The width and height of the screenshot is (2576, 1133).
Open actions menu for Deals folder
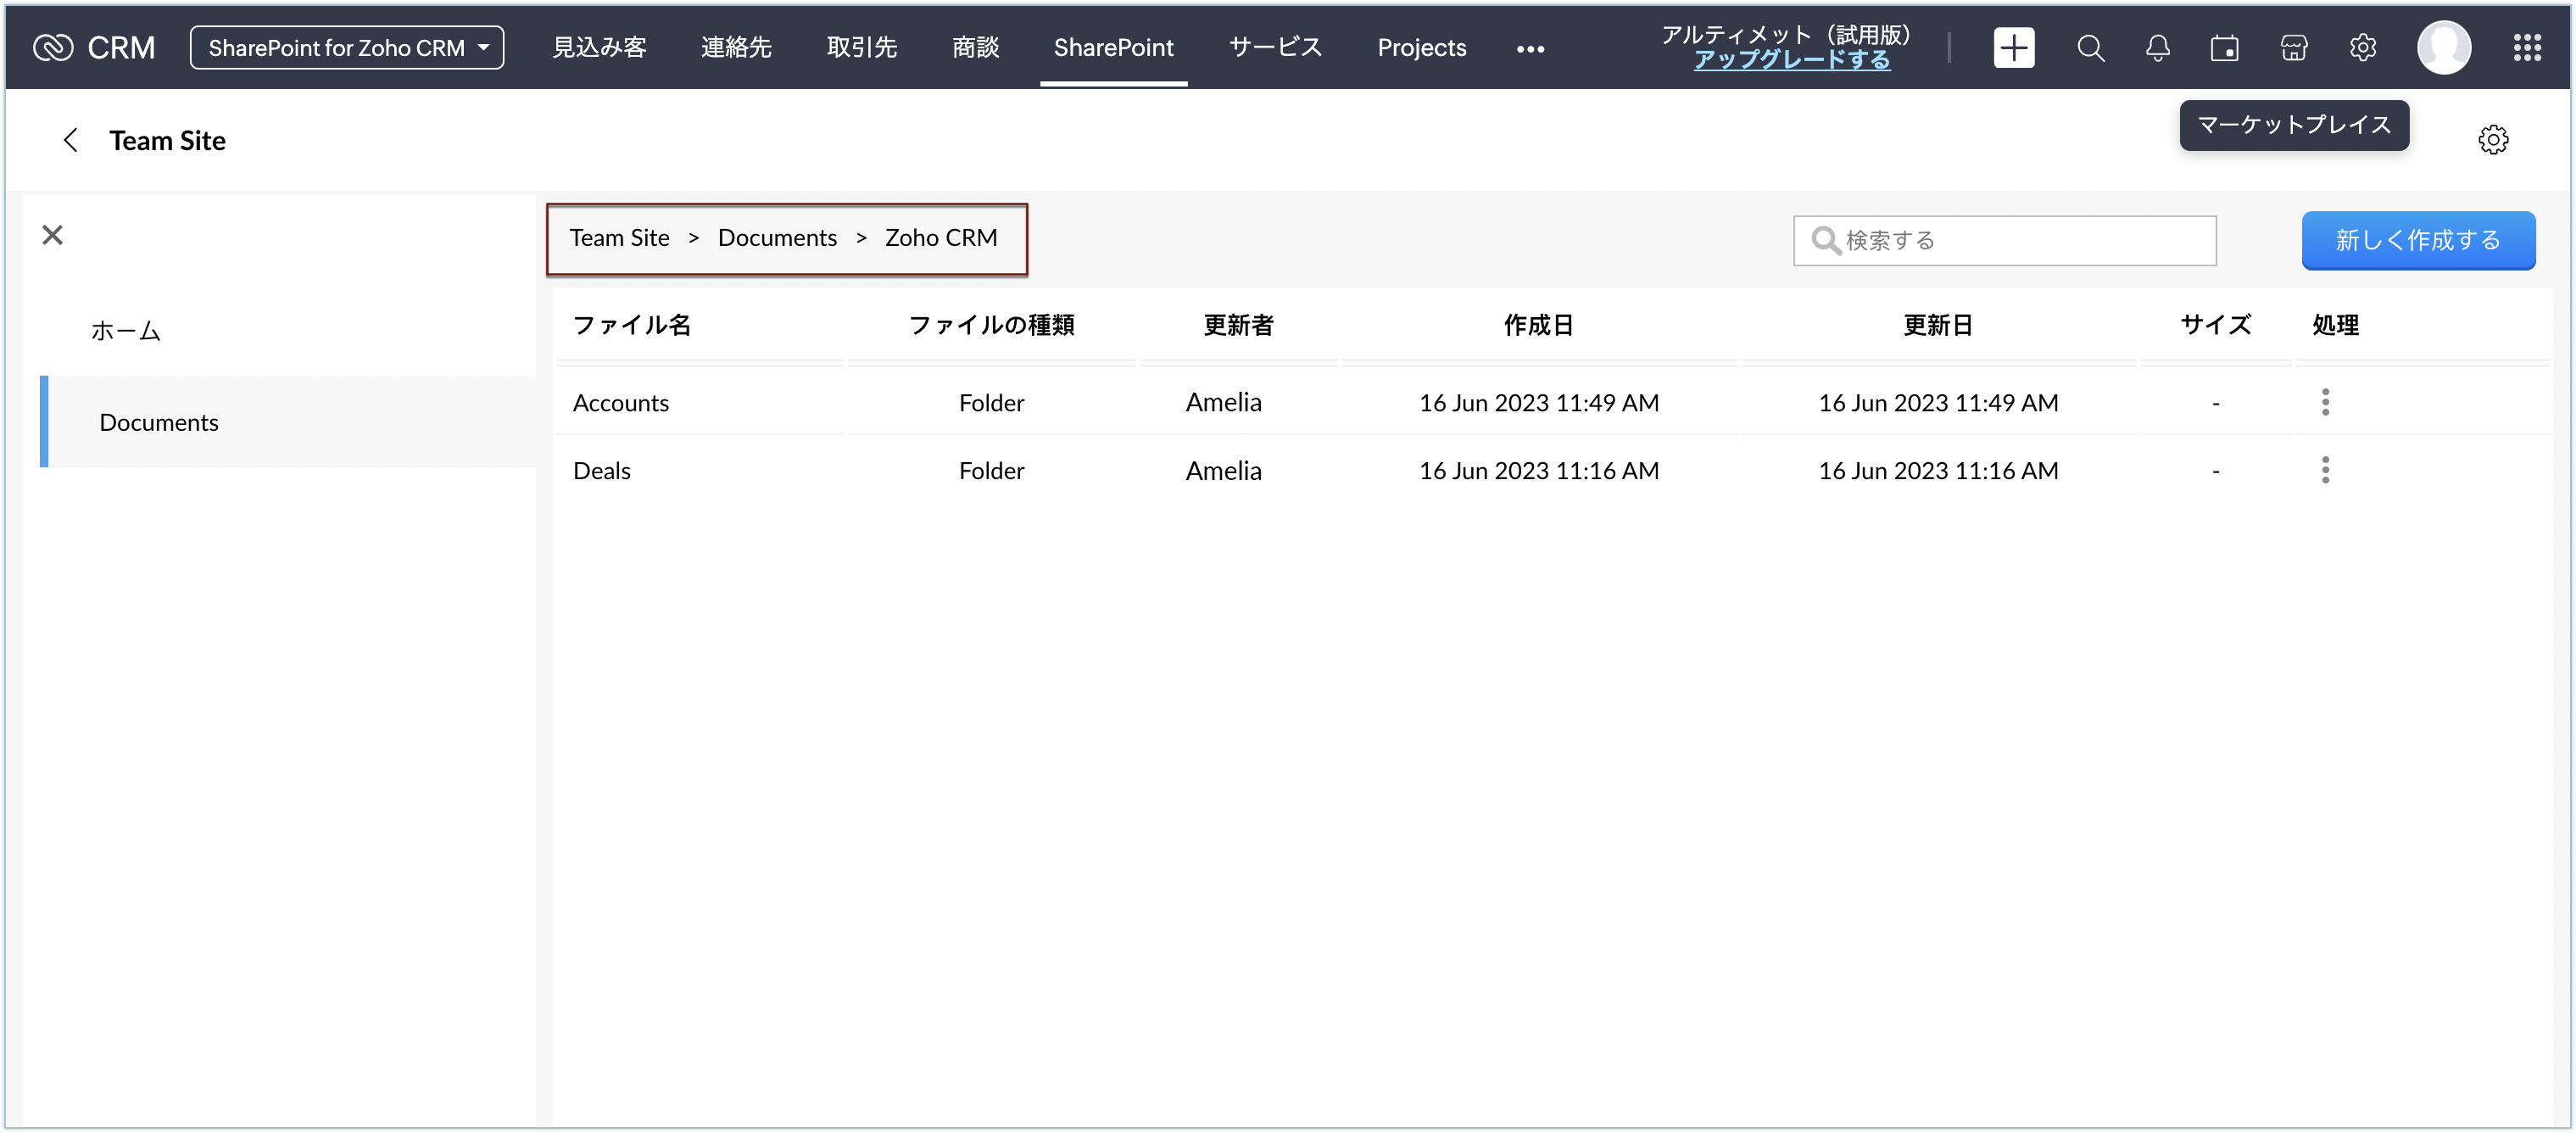[x=2325, y=470]
